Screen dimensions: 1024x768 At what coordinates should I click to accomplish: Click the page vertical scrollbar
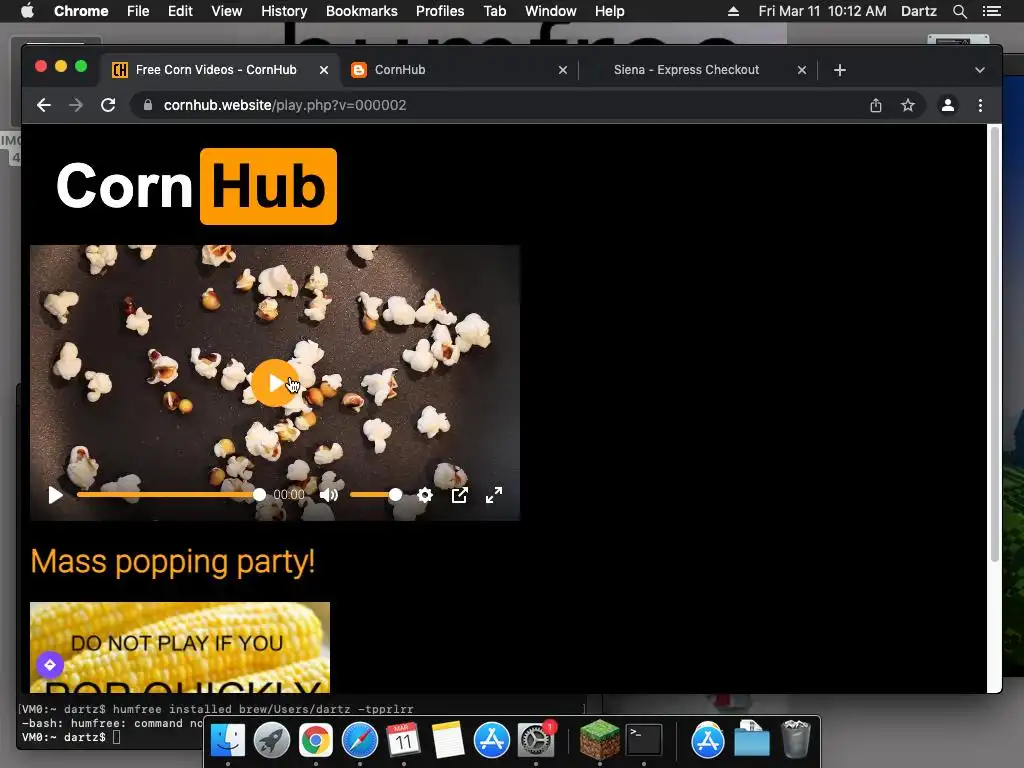click(995, 344)
